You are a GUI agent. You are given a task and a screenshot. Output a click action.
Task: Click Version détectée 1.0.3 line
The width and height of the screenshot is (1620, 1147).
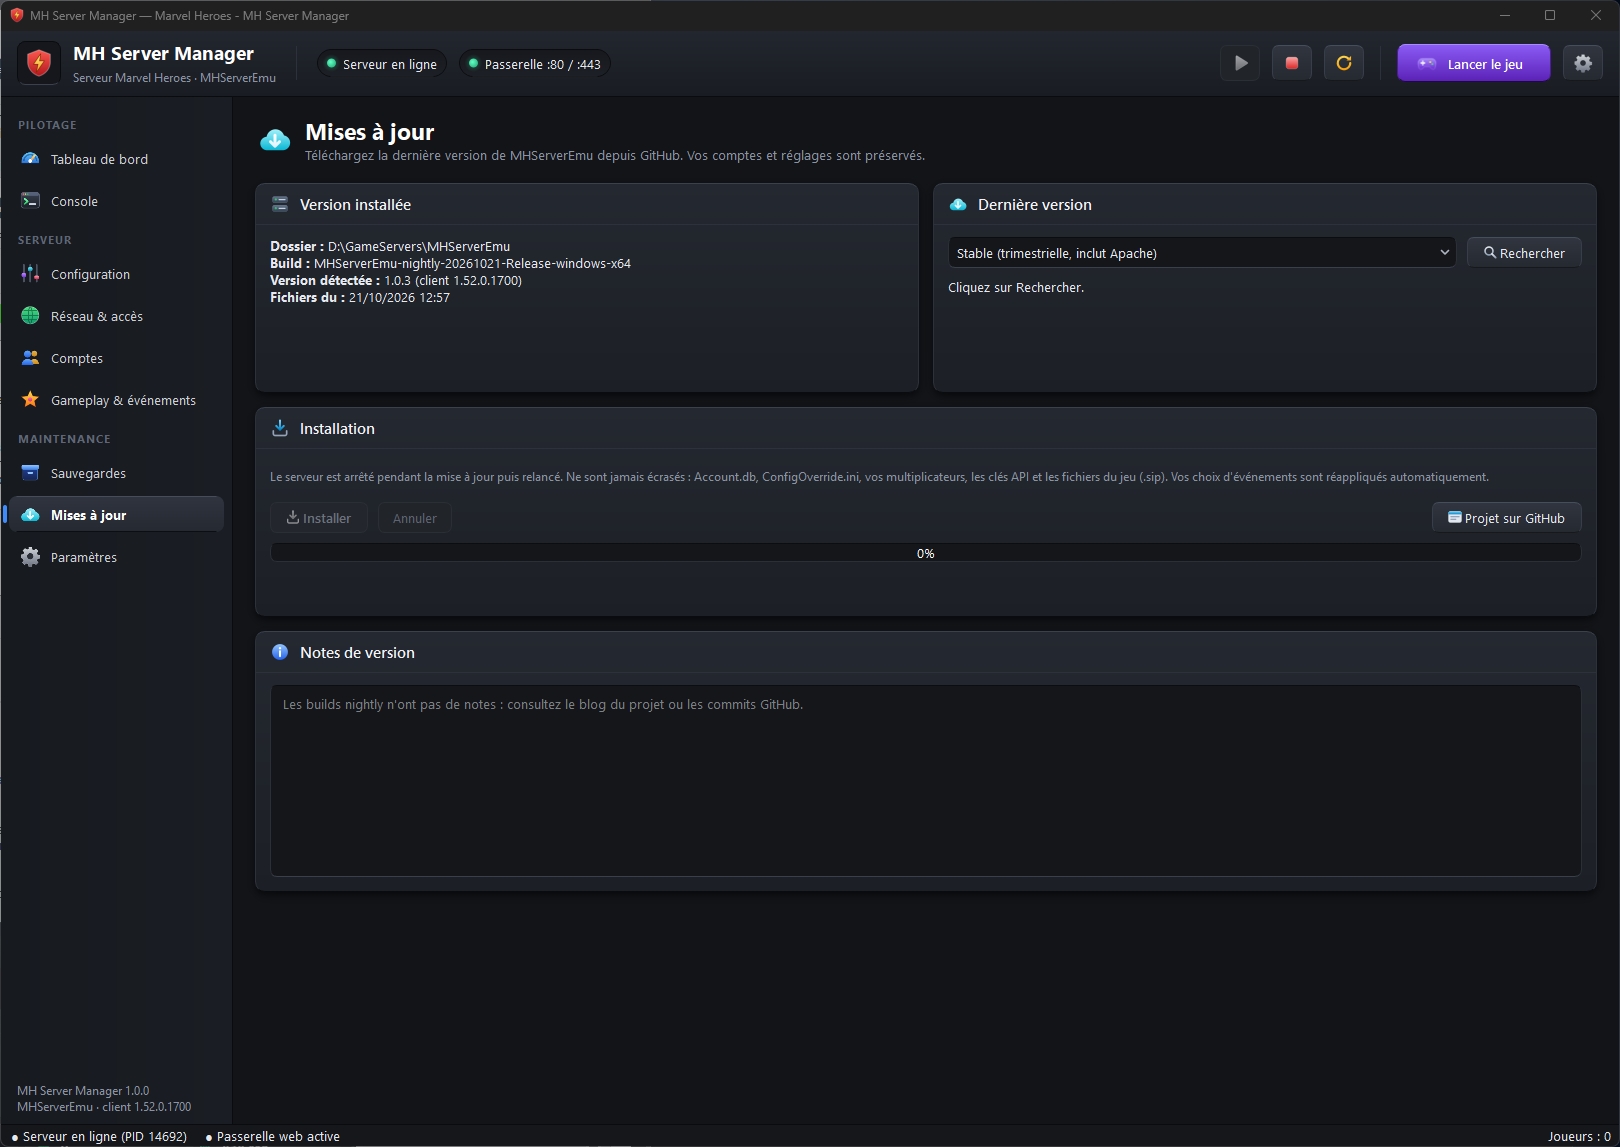point(396,280)
